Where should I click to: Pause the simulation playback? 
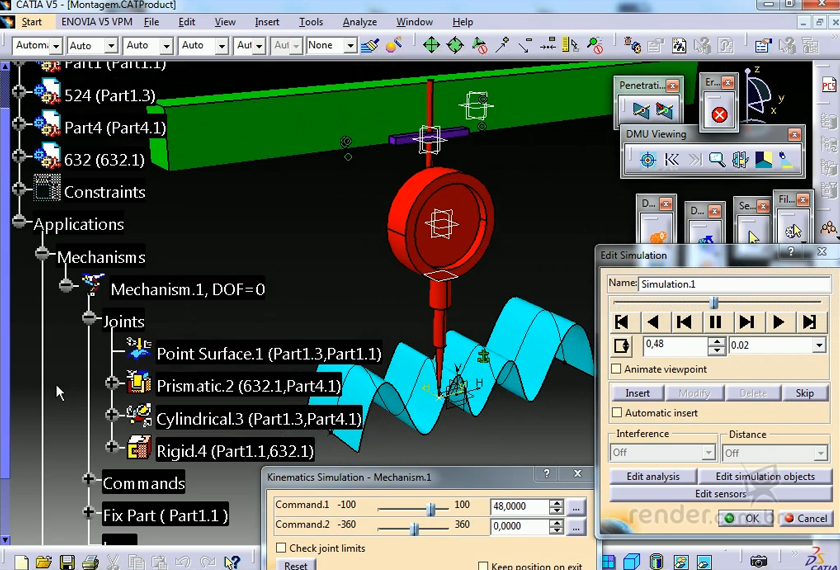(x=715, y=322)
